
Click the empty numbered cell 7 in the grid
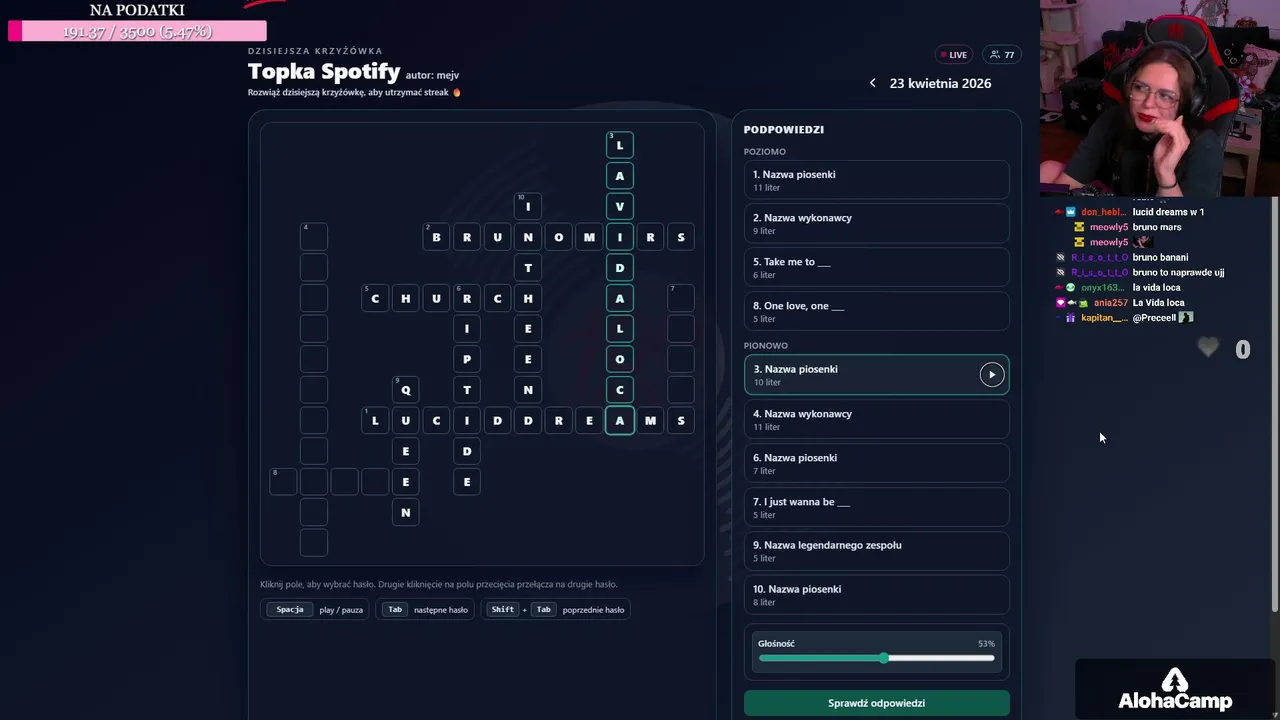coord(681,298)
